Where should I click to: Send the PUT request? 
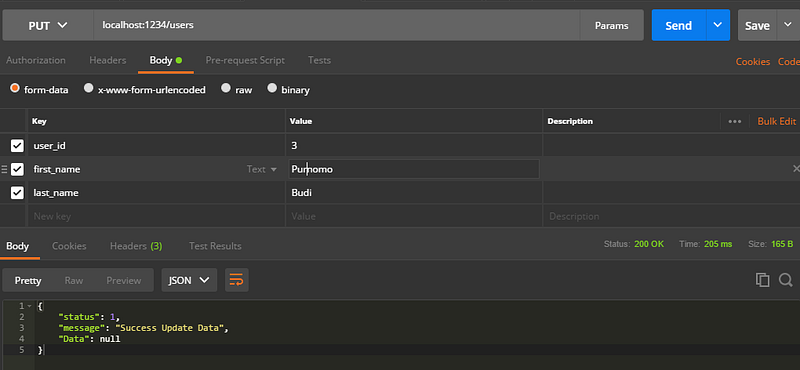pyautogui.click(x=679, y=25)
